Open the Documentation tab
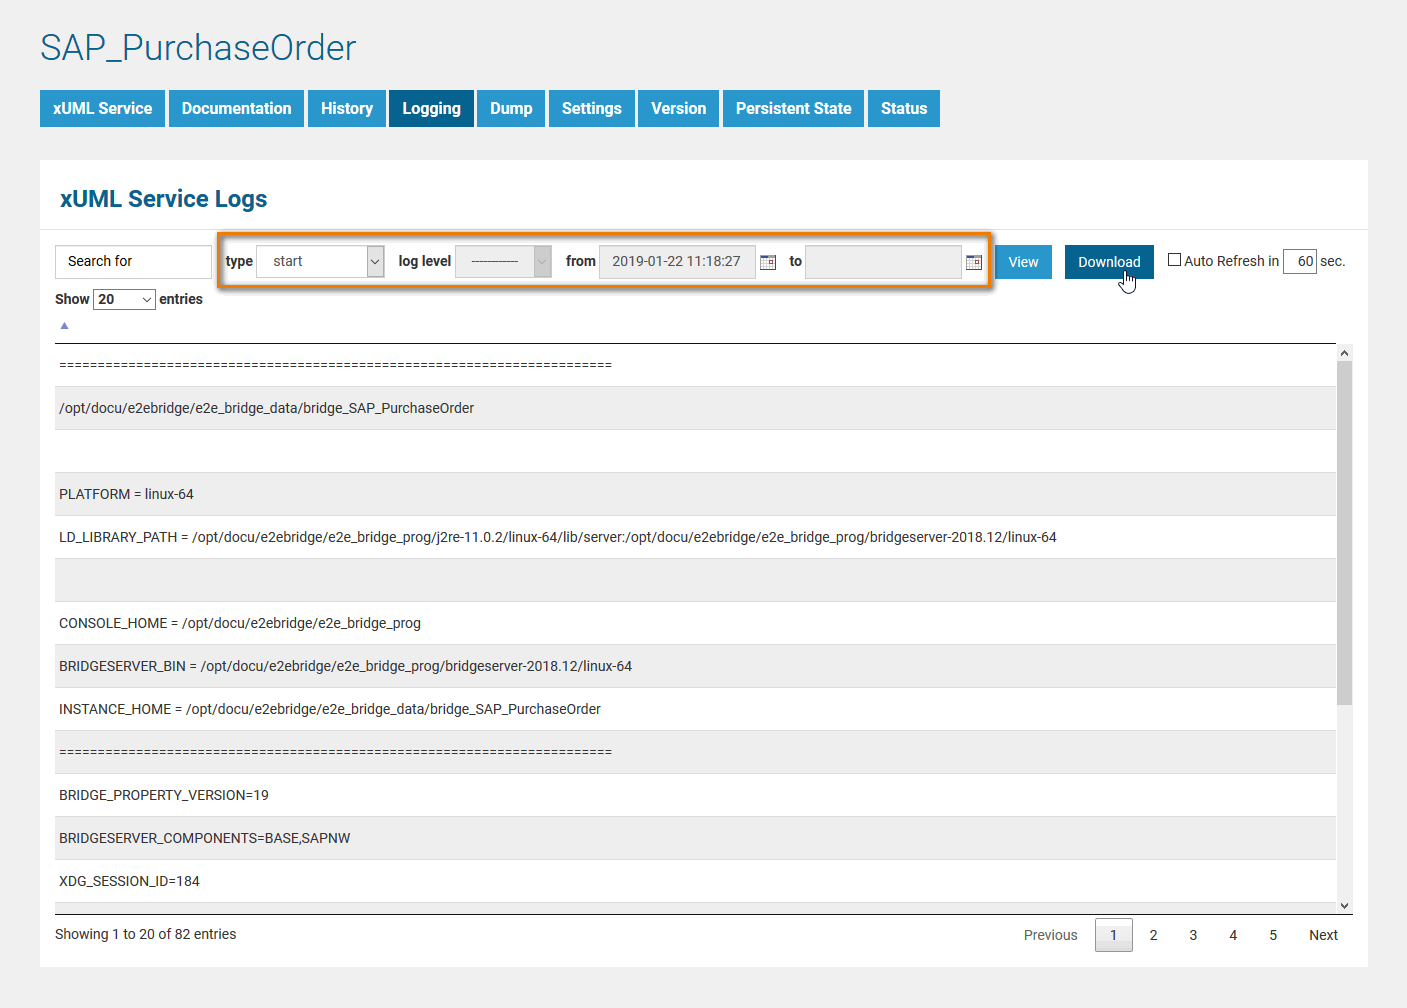The width and height of the screenshot is (1407, 1008). coord(236,108)
